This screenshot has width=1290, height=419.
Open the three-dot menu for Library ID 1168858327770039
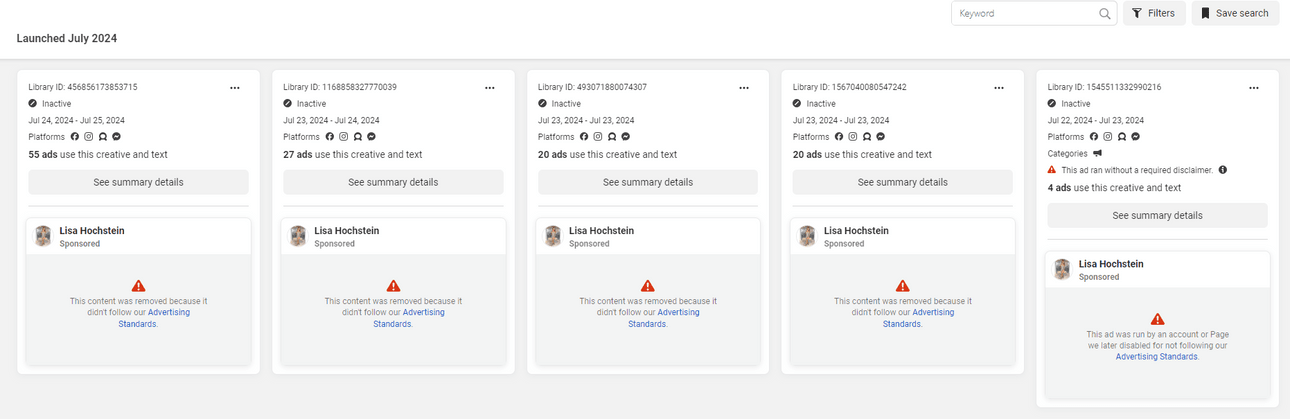click(490, 88)
